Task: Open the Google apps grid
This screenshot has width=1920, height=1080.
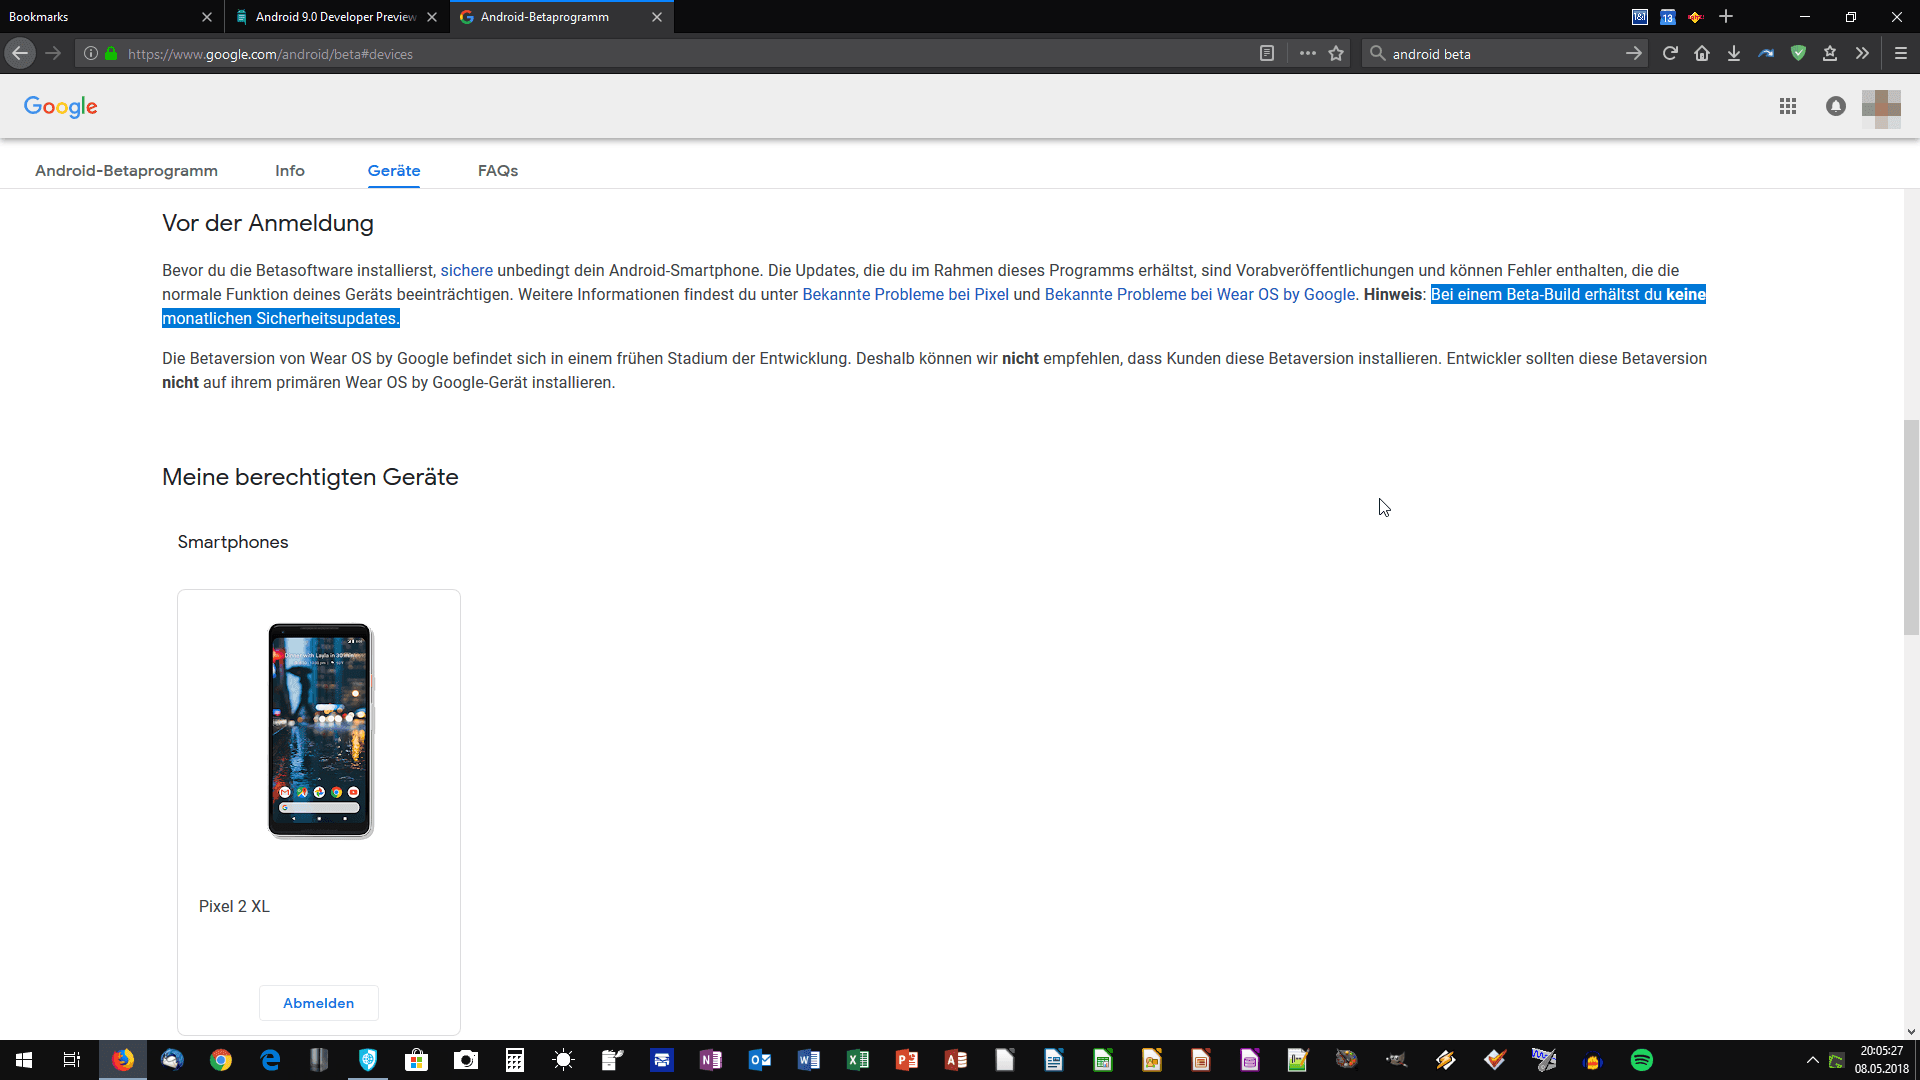Action: (x=1788, y=106)
